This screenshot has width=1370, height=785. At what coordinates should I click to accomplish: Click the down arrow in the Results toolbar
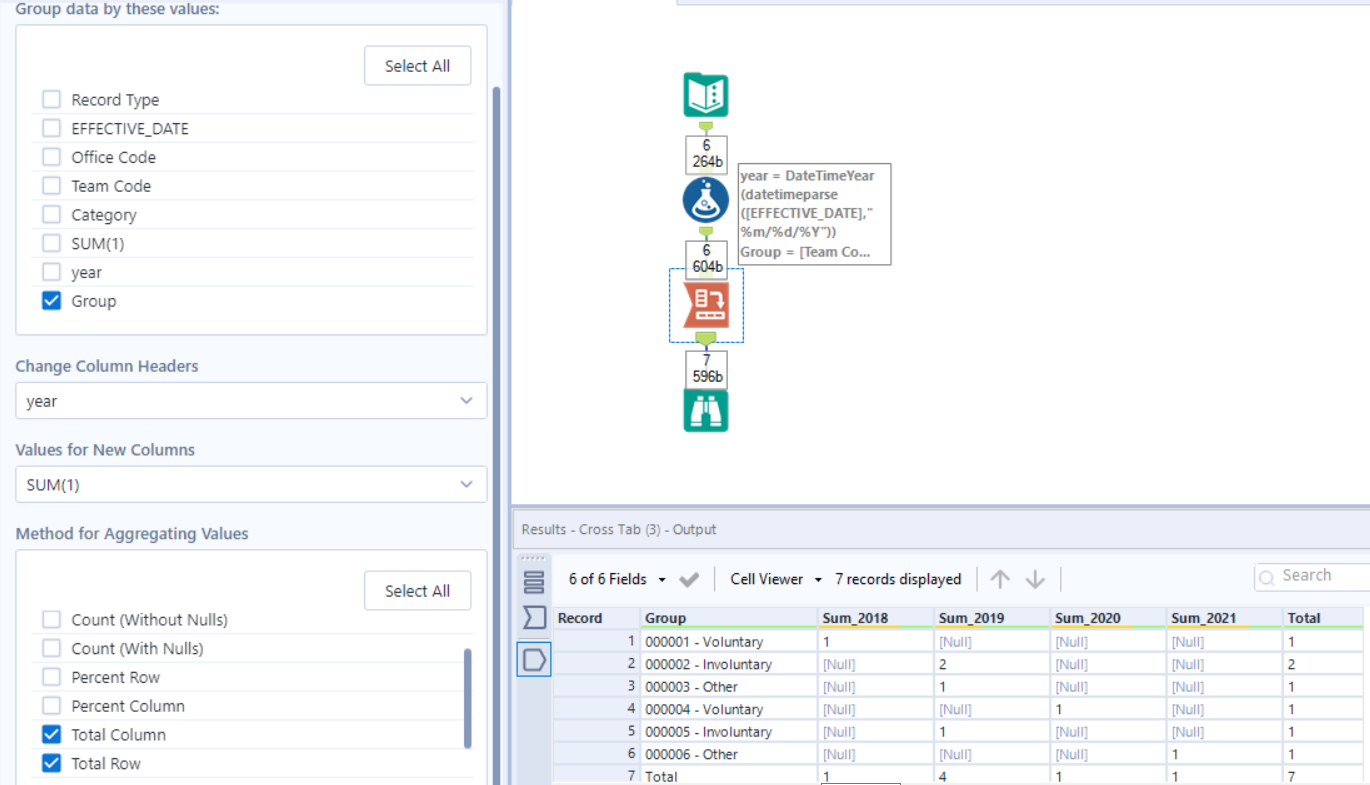coord(1034,578)
